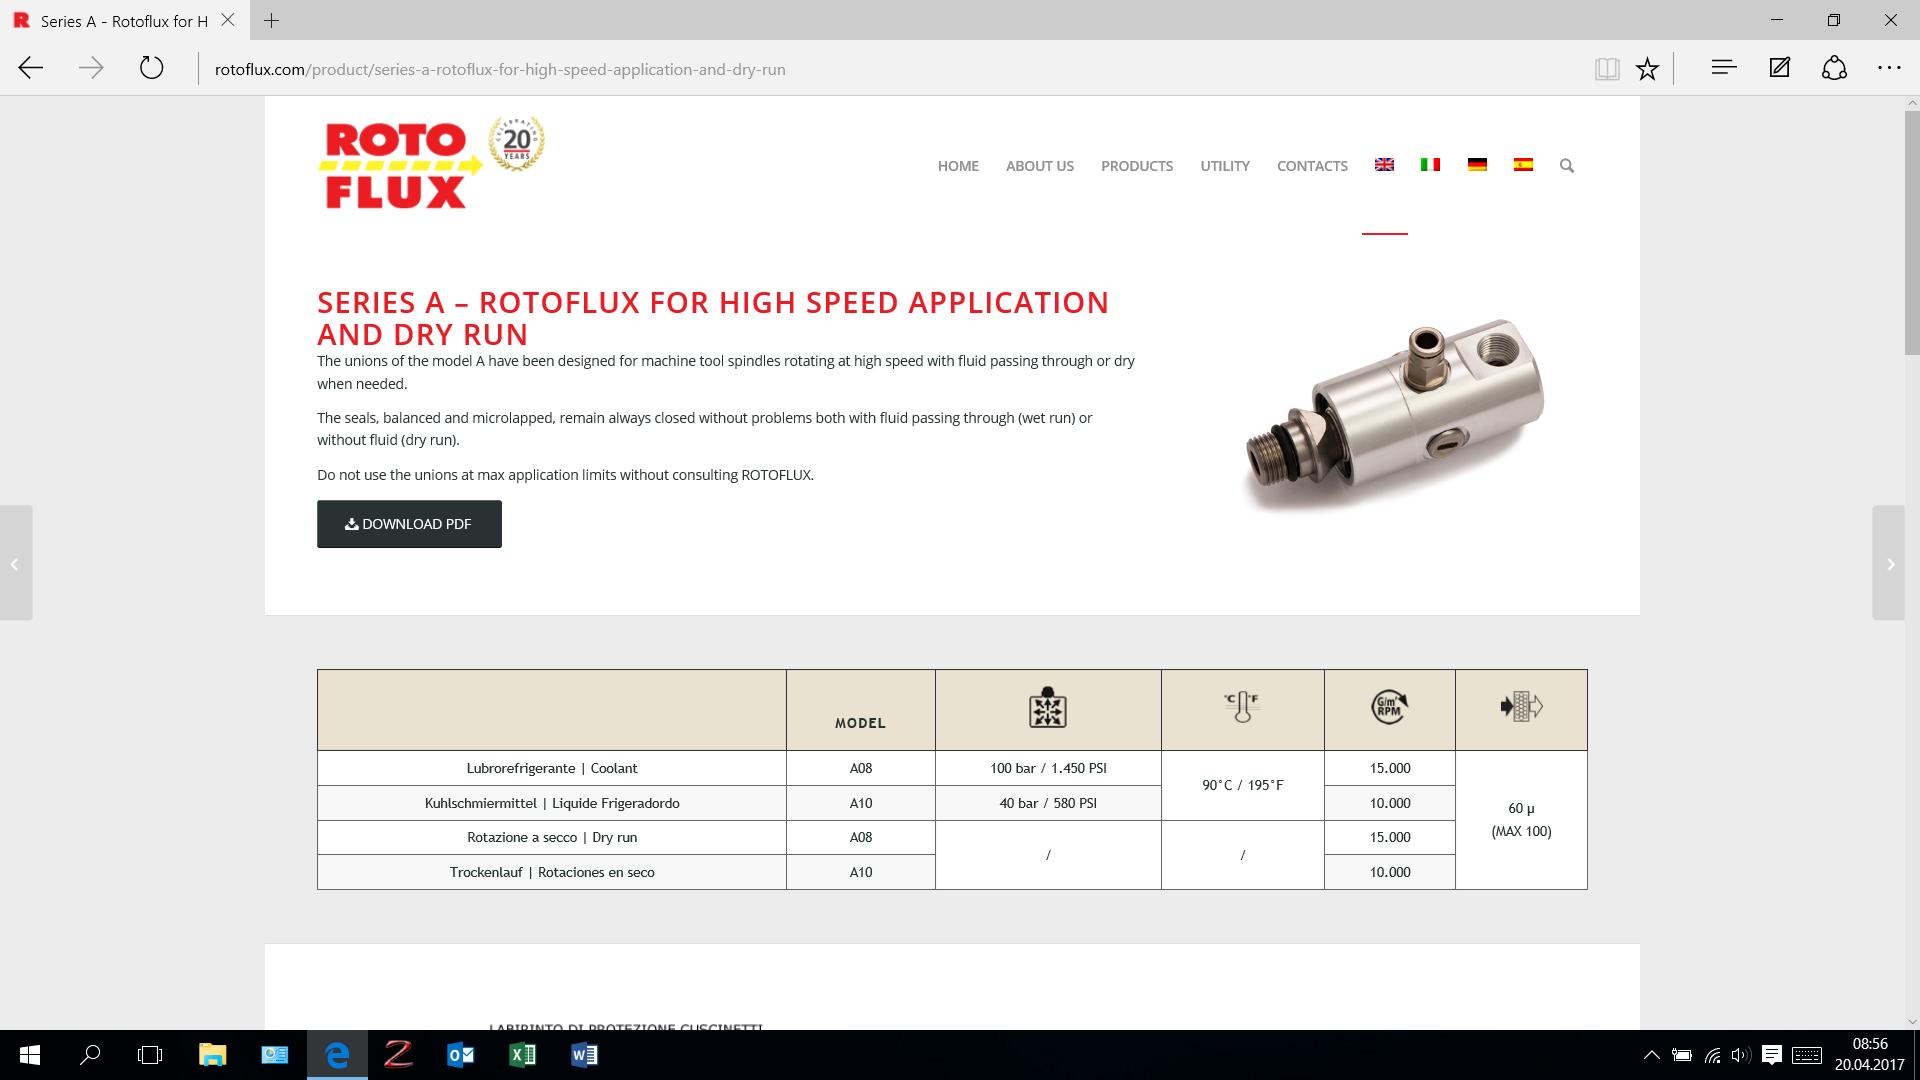Click the 'Lubrorefrigerante | Coolant' row label

pos(552,768)
